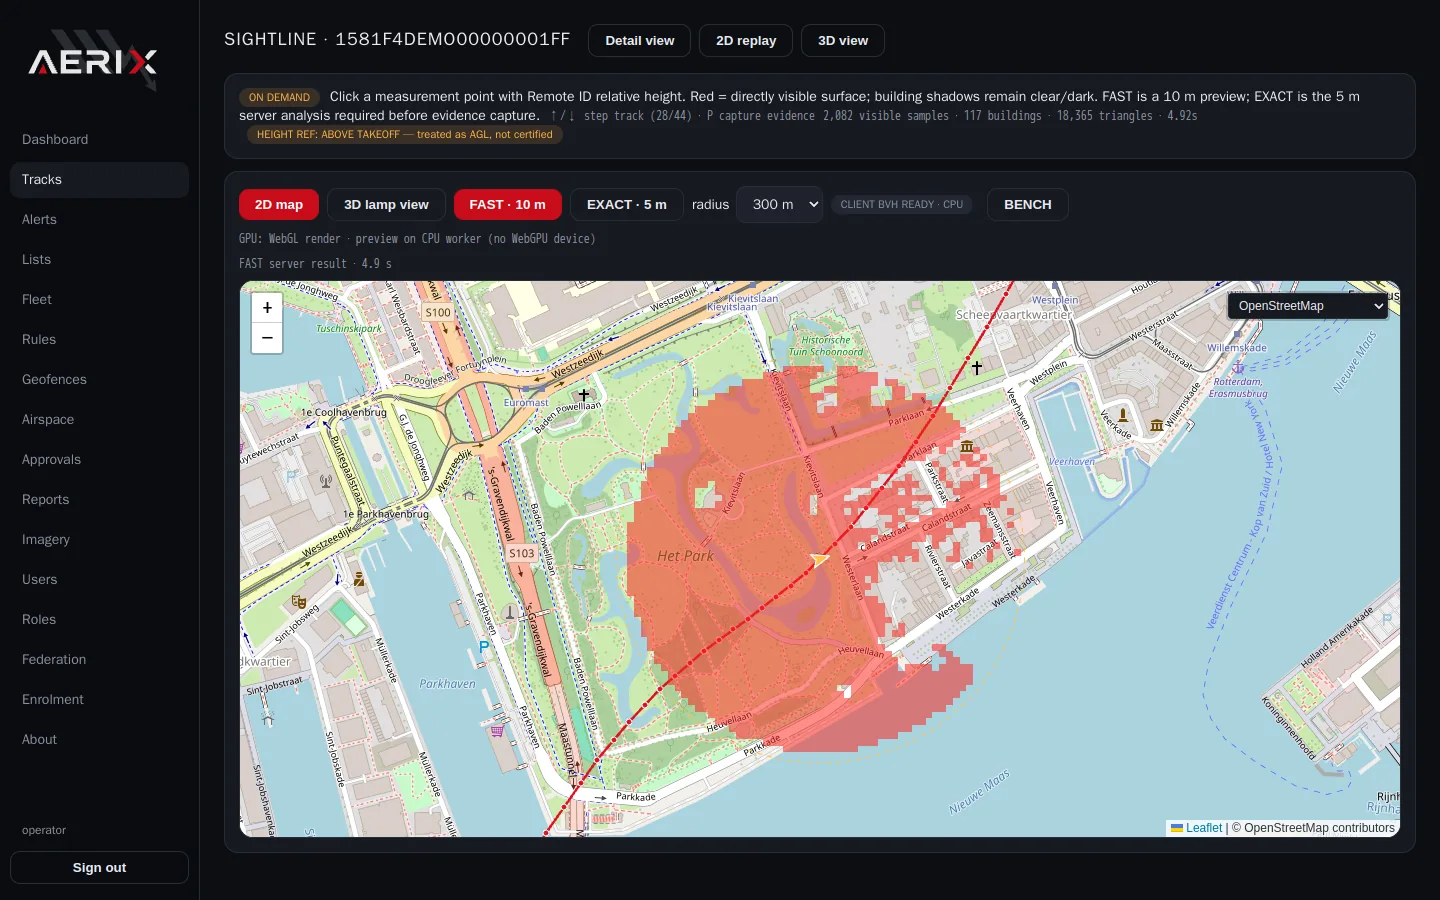Open Lists in the sidebar

pyautogui.click(x=99, y=259)
